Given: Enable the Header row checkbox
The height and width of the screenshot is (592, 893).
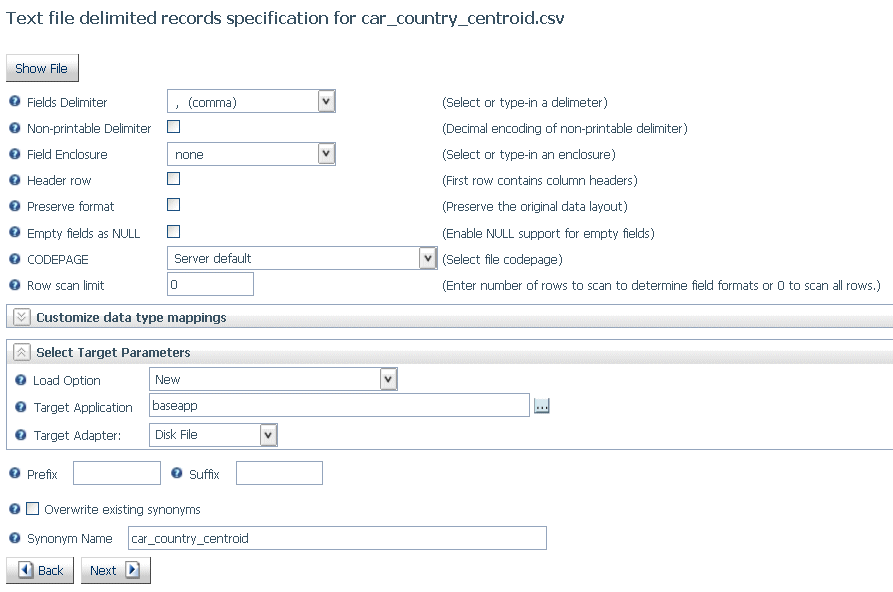Looking at the screenshot, I should [174, 179].
